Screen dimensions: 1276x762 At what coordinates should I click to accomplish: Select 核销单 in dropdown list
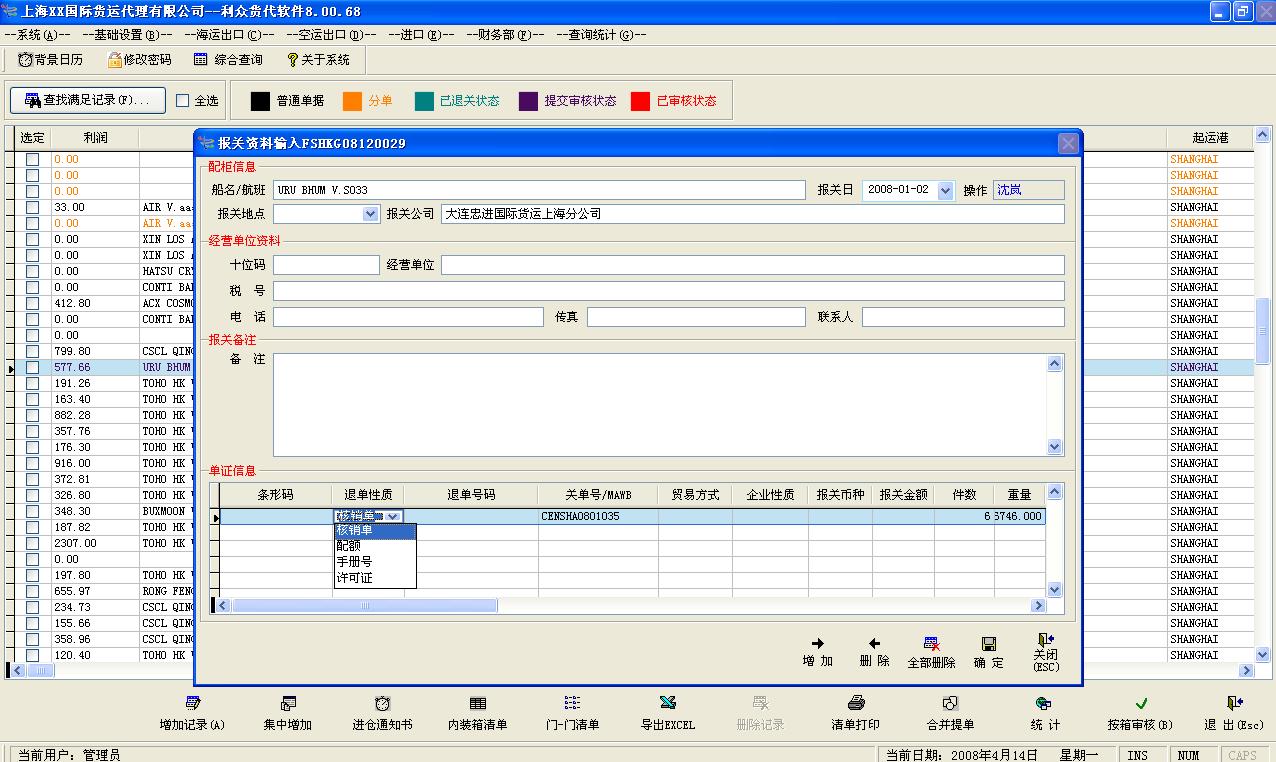[x=374, y=531]
